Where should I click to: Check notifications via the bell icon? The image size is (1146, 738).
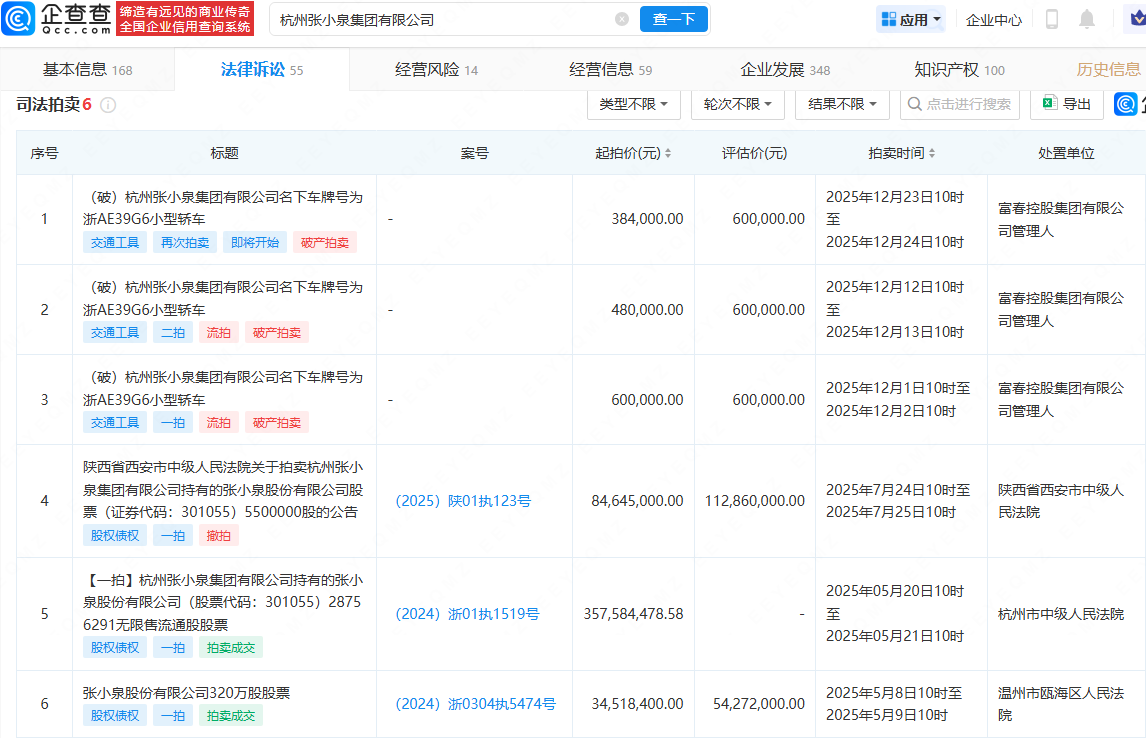pyautogui.click(x=1088, y=19)
